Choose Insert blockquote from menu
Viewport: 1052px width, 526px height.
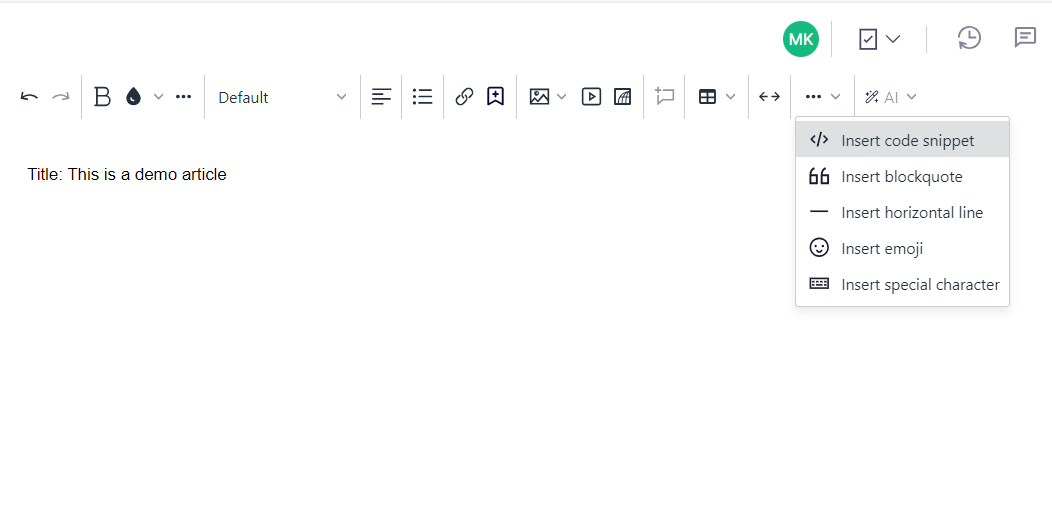(902, 177)
